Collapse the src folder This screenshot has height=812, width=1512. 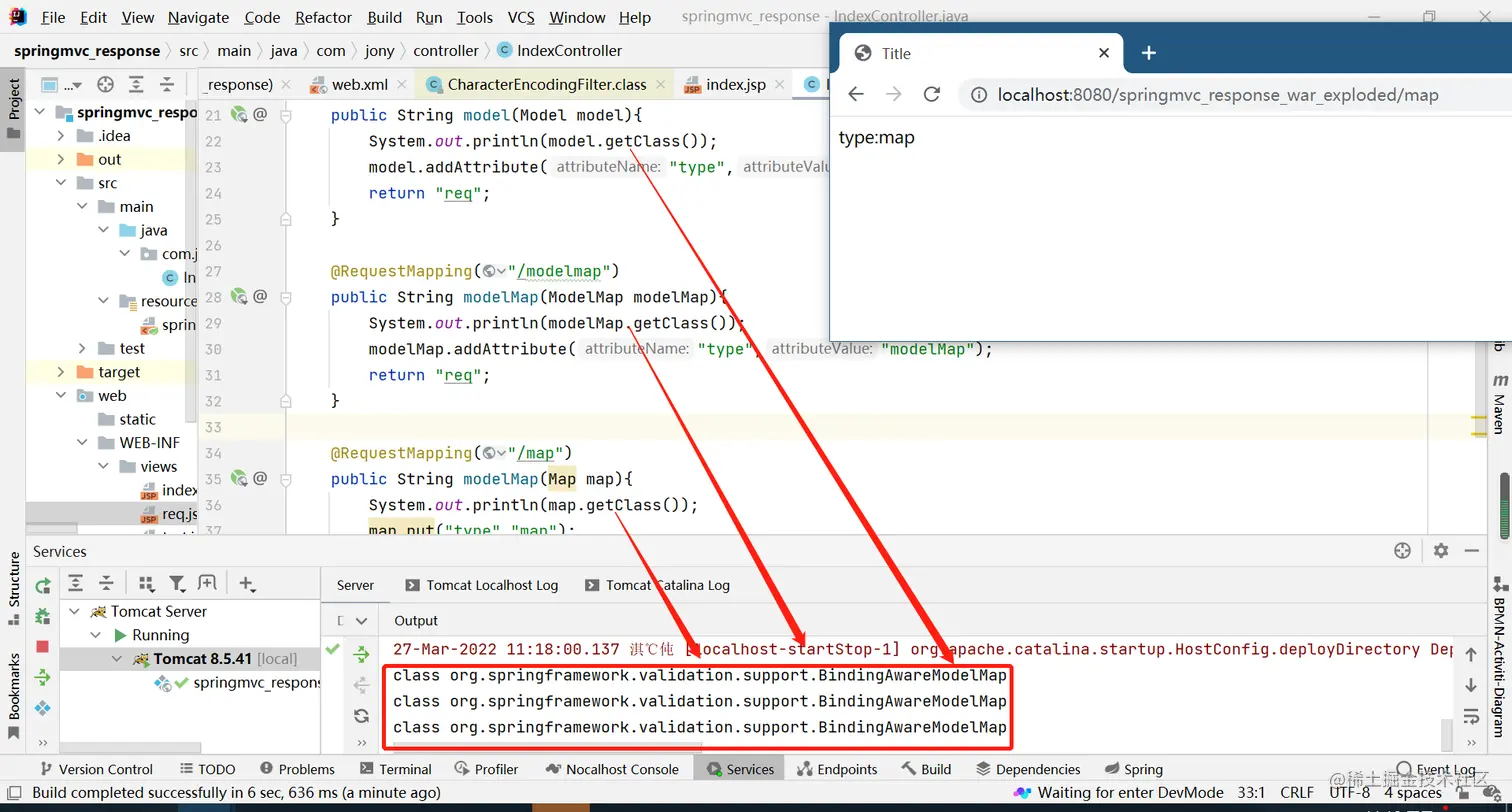click(x=61, y=183)
